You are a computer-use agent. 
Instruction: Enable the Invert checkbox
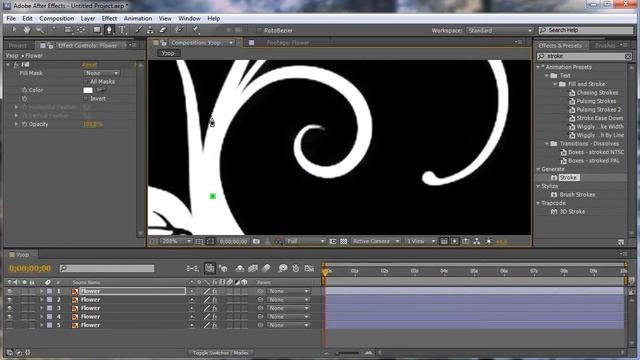pos(86,99)
